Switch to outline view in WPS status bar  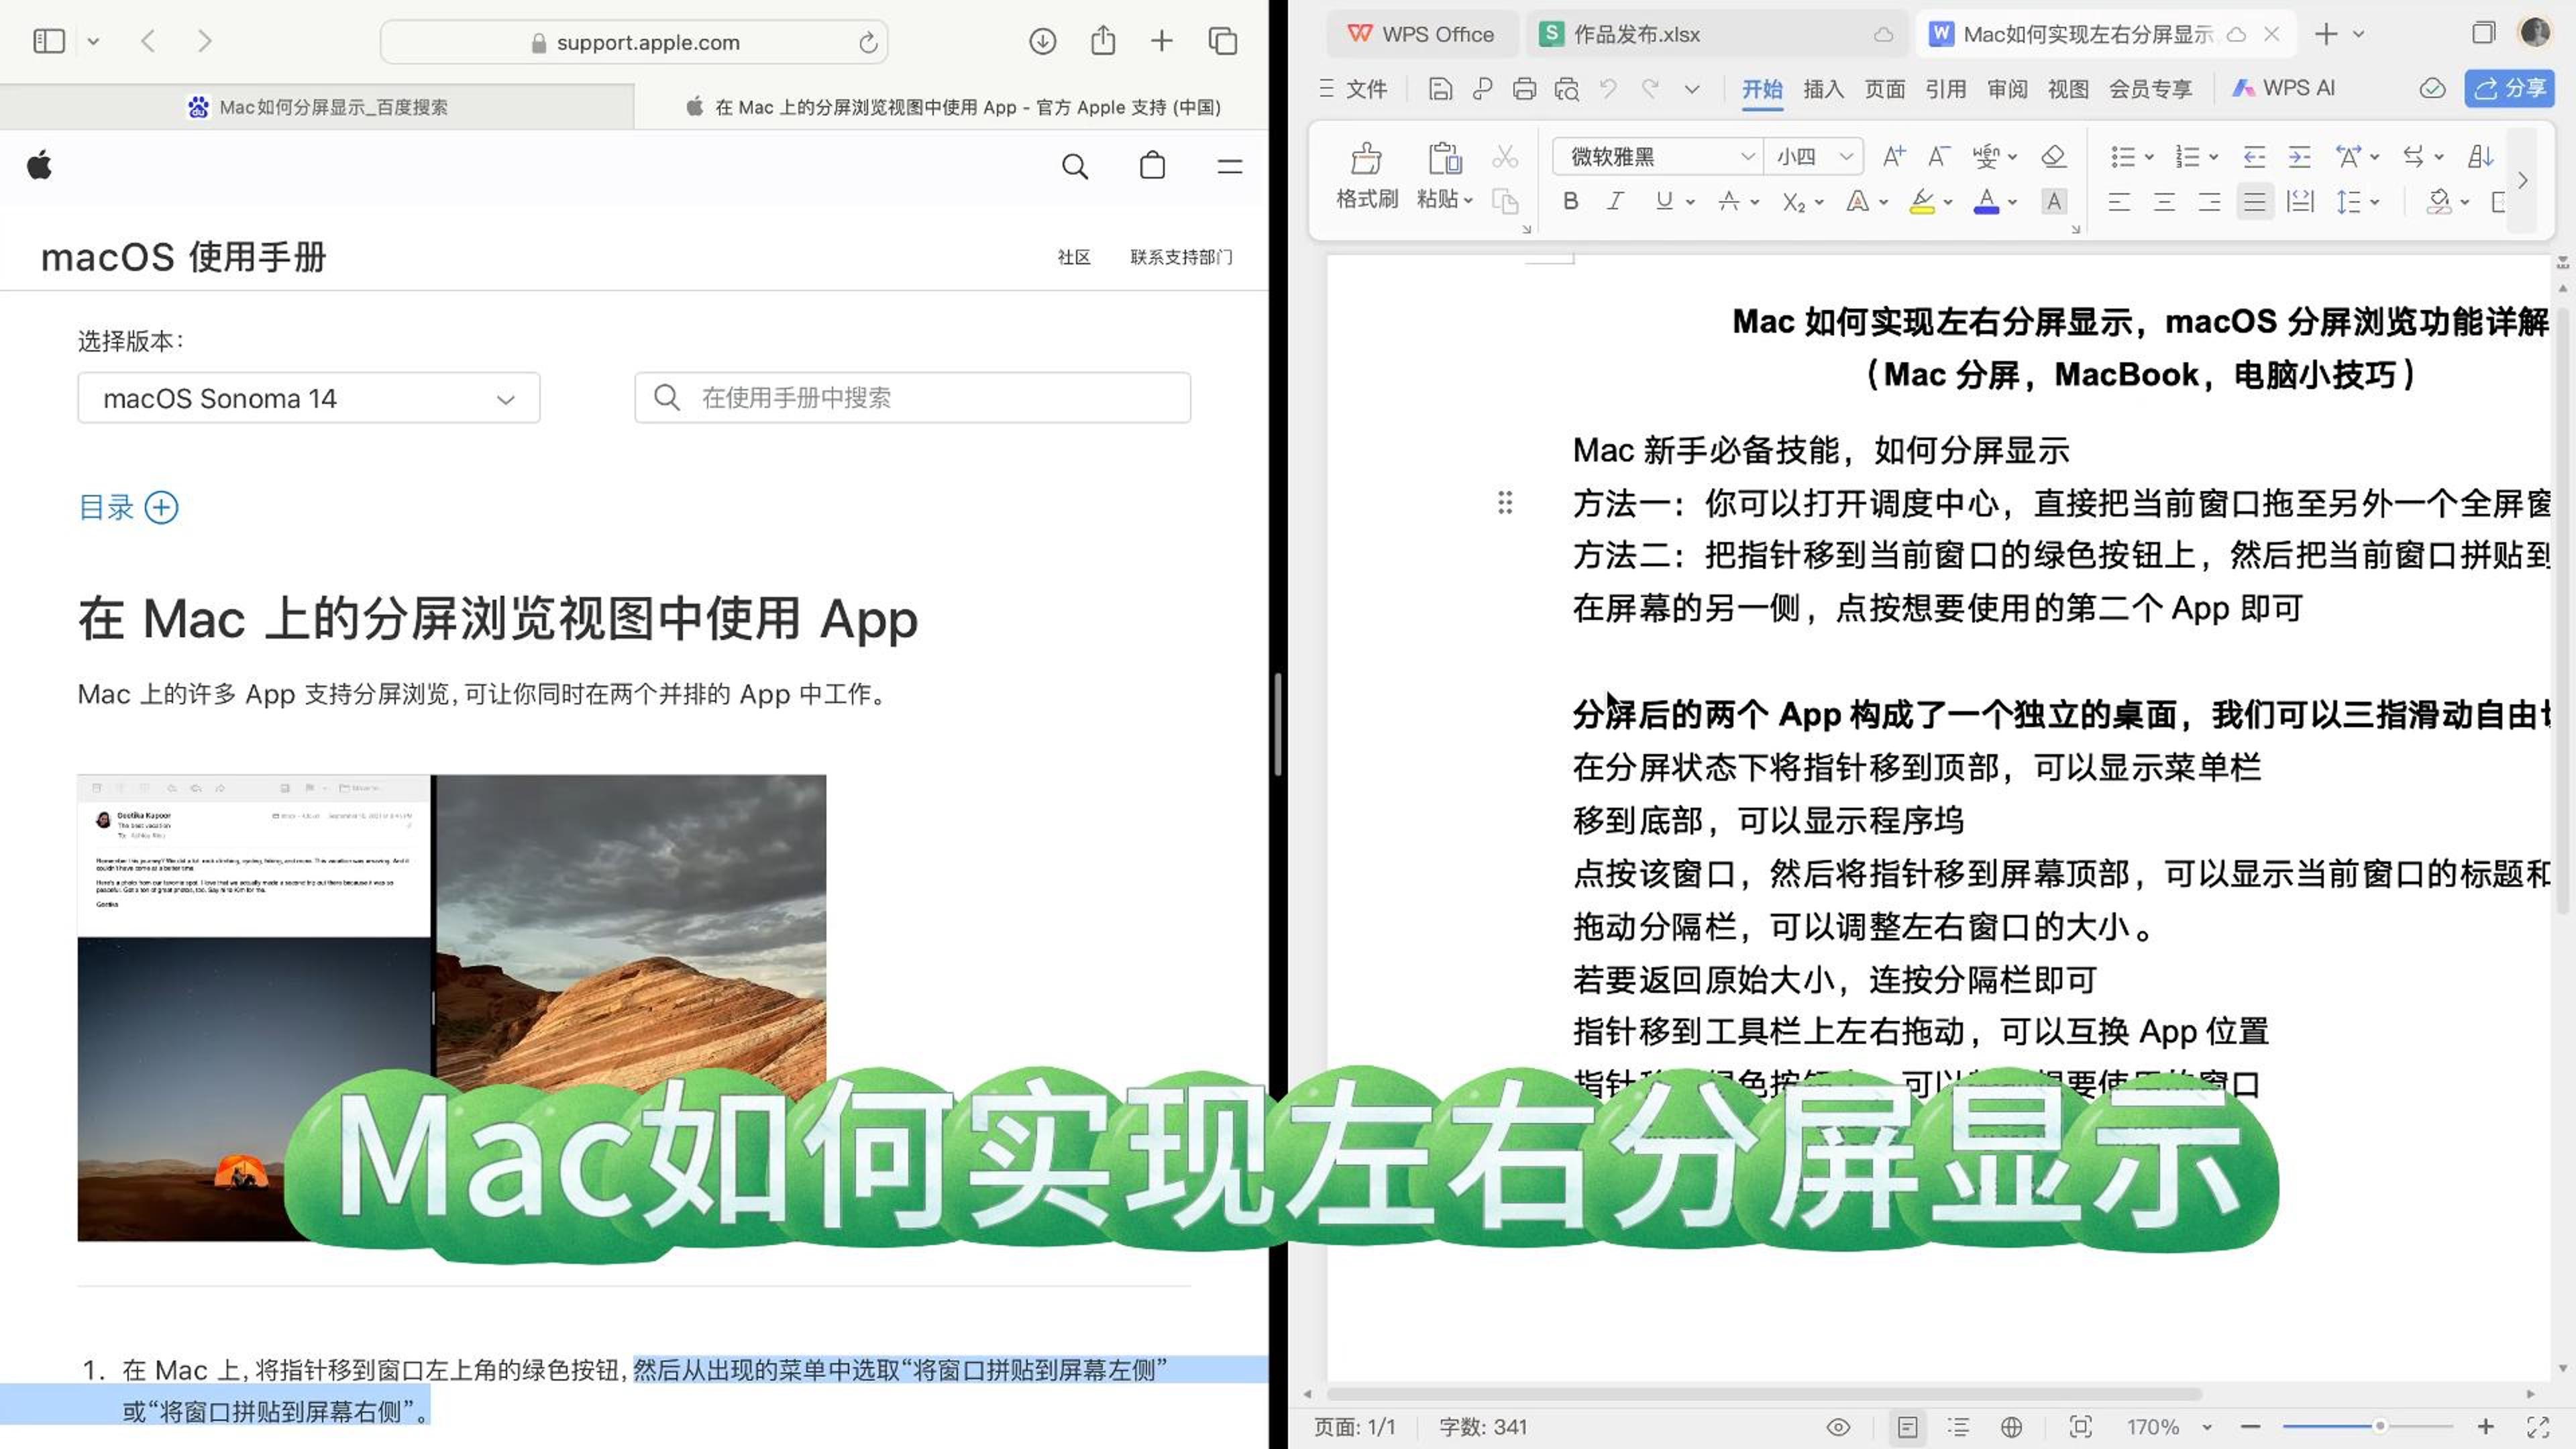pos(1958,1427)
